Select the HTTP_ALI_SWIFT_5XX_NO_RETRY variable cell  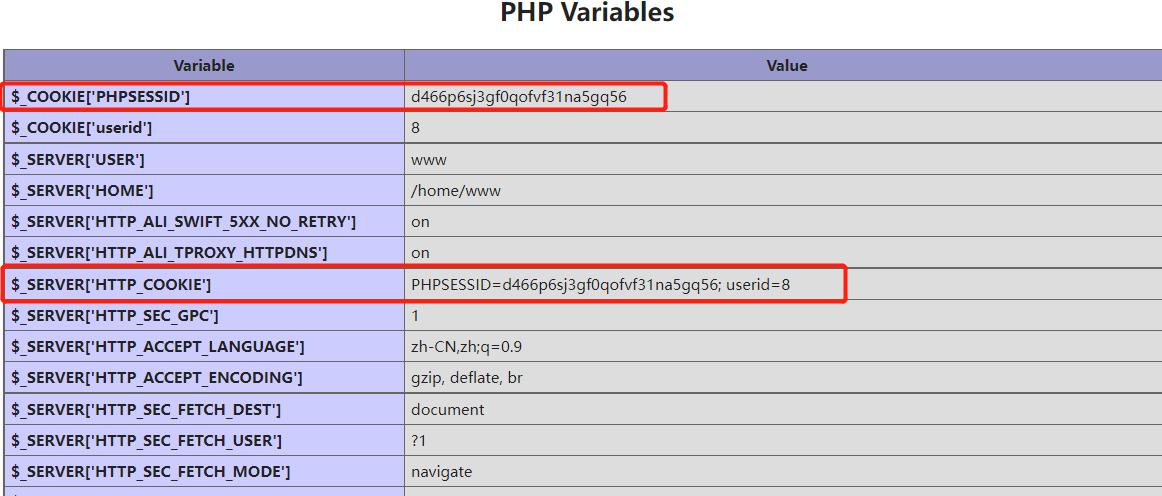(x=204, y=222)
